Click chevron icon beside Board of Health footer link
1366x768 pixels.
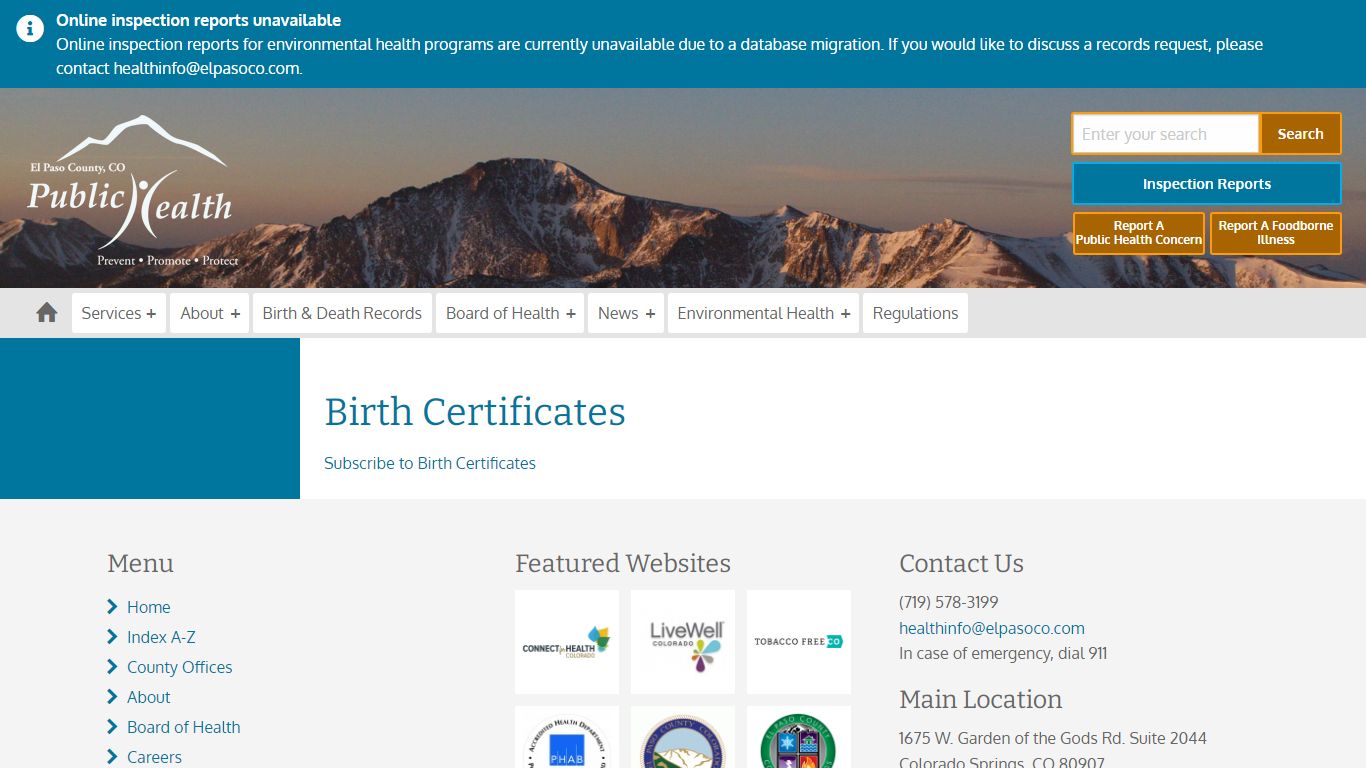[x=112, y=727]
